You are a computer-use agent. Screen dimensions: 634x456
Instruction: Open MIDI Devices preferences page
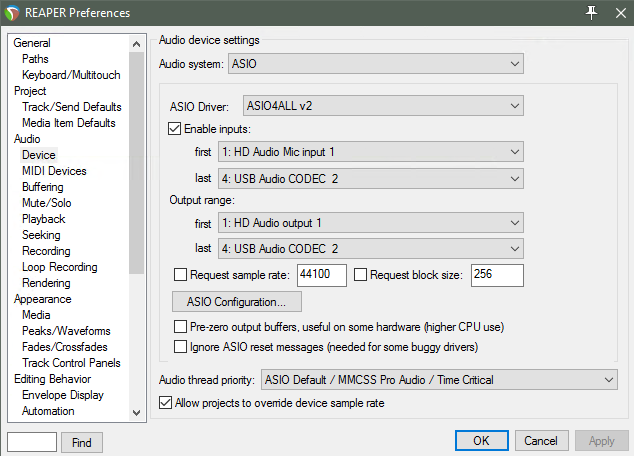coord(54,171)
